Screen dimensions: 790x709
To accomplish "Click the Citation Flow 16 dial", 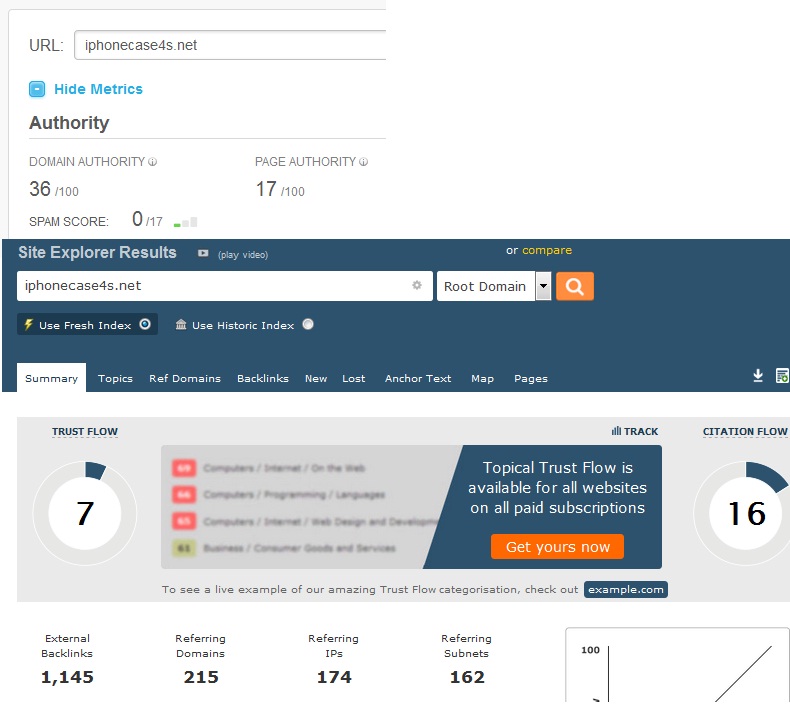I will click(x=742, y=513).
